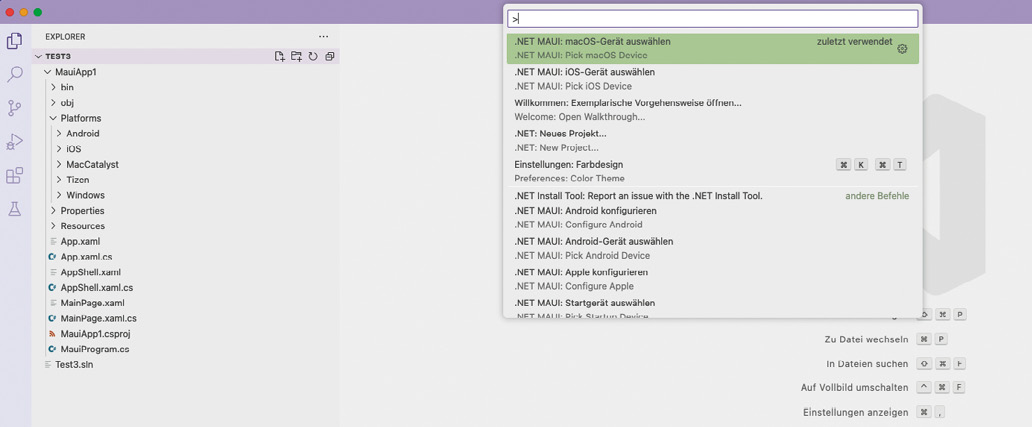This screenshot has width=1032, height=427.
Task: Expand the Windows platform folder
Action: coord(59,195)
